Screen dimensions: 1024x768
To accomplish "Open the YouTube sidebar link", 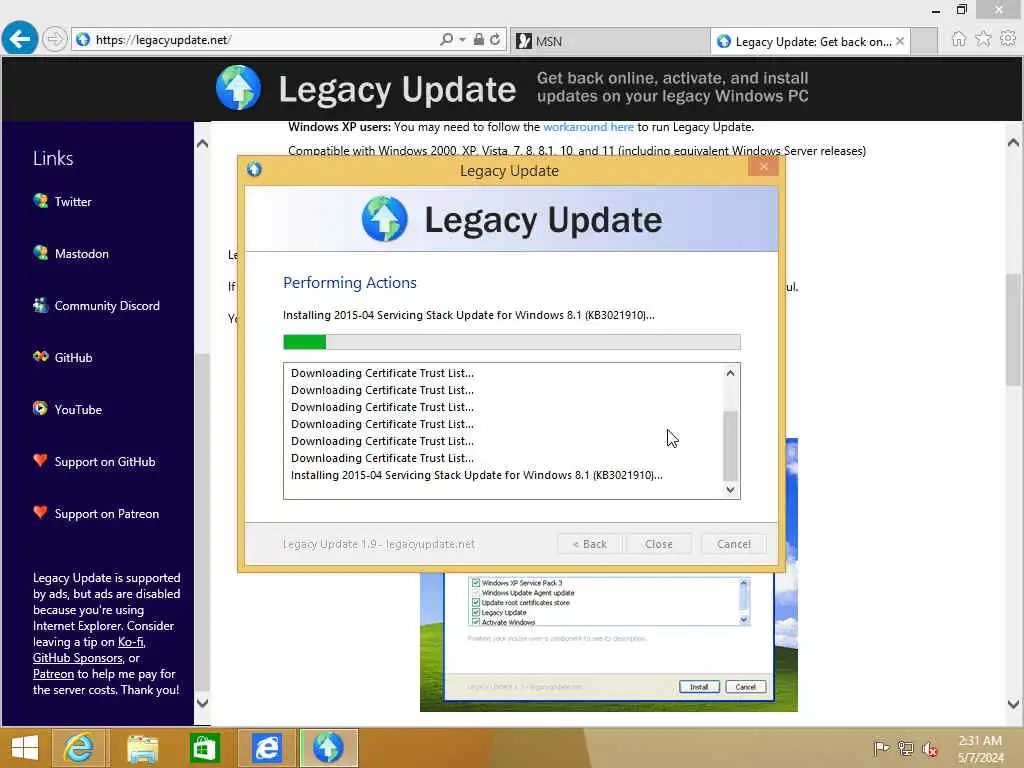I will pyautogui.click(x=78, y=409).
